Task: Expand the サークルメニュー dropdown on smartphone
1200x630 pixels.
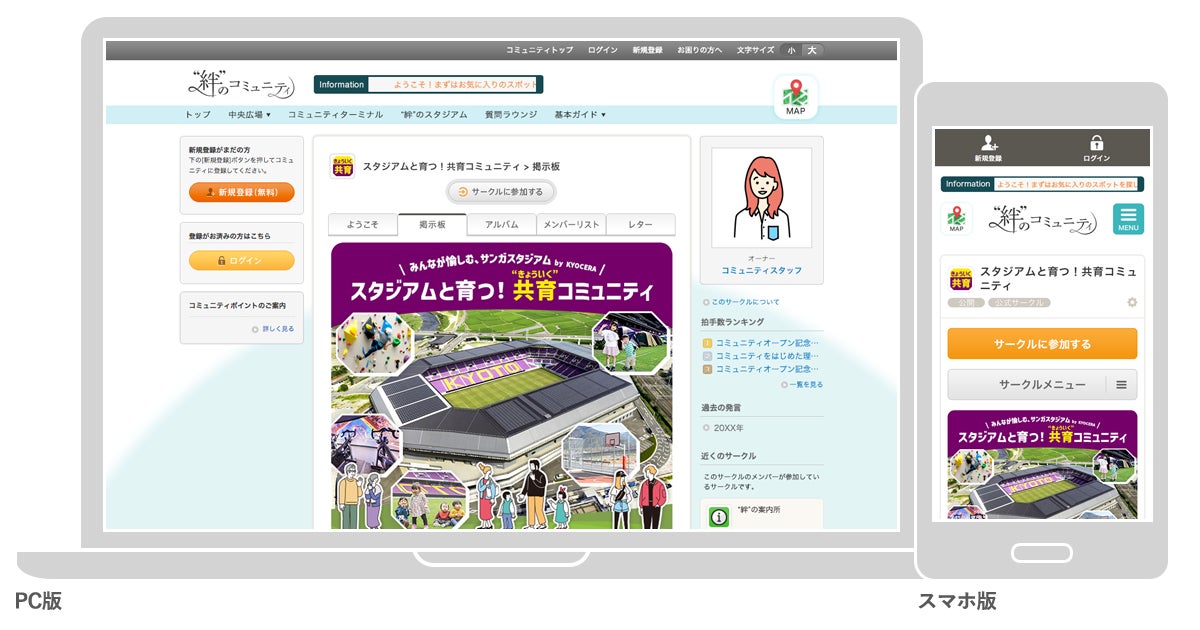Action: pyautogui.click(x=1042, y=384)
